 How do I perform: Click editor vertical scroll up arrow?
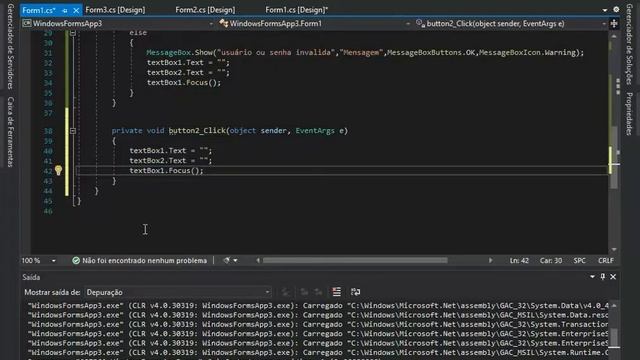(x=614, y=37)
